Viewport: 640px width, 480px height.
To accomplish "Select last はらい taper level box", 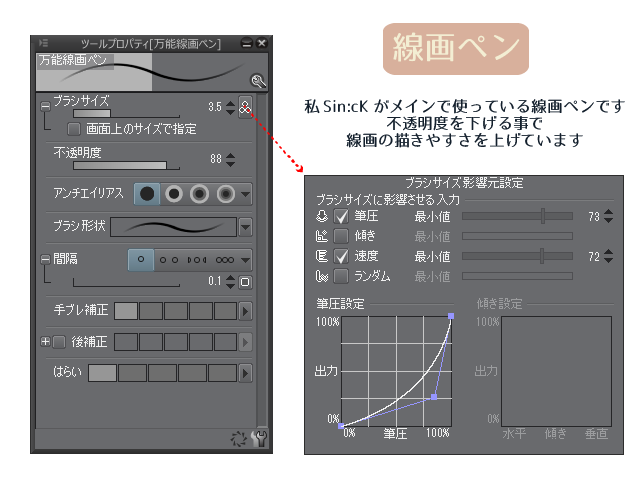I will click(x=222, y=373).
